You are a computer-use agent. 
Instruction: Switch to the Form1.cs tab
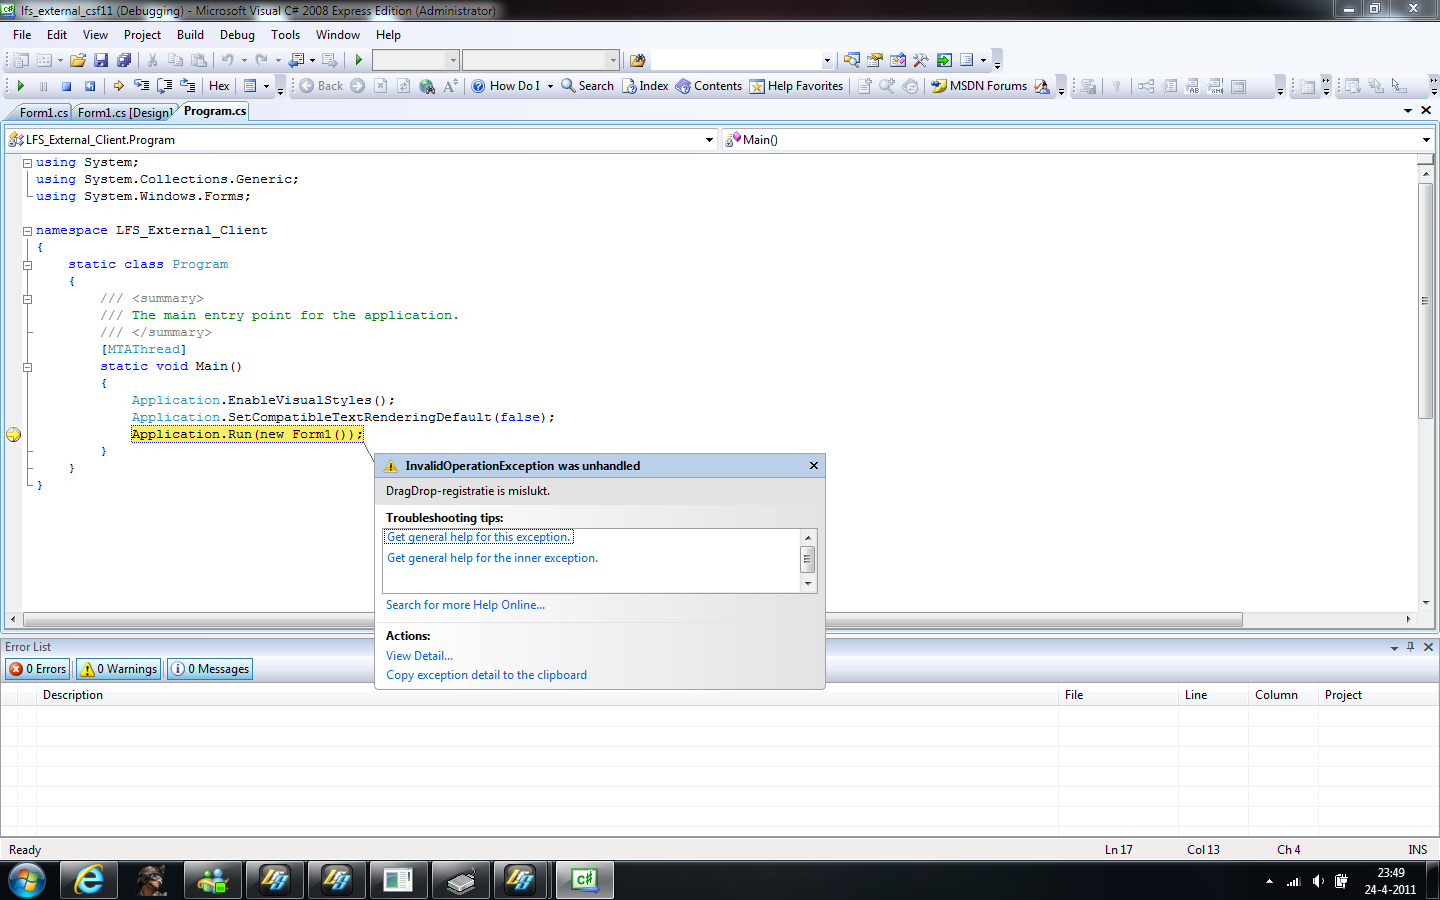point(43,113)
